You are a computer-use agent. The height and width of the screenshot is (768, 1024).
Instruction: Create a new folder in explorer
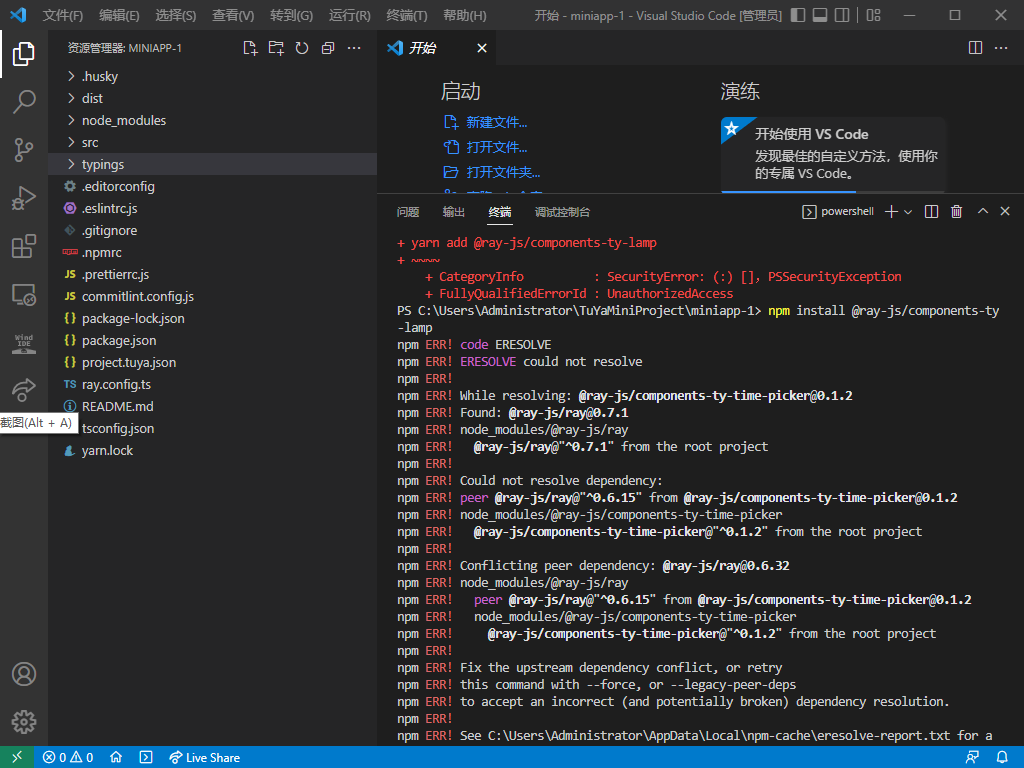point(276,48)
